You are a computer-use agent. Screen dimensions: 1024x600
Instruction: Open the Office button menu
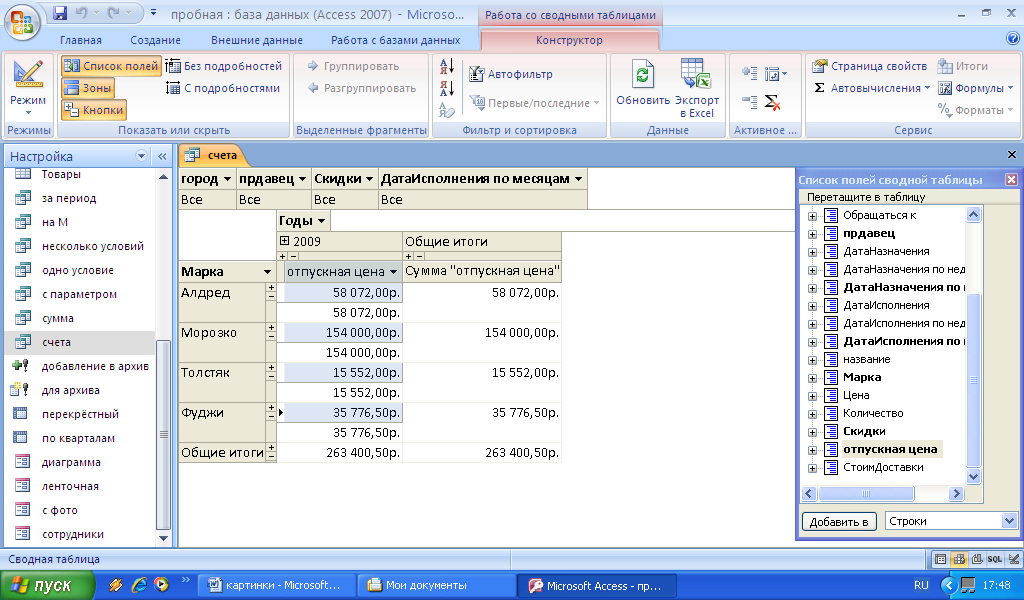[x=22, y=22]
